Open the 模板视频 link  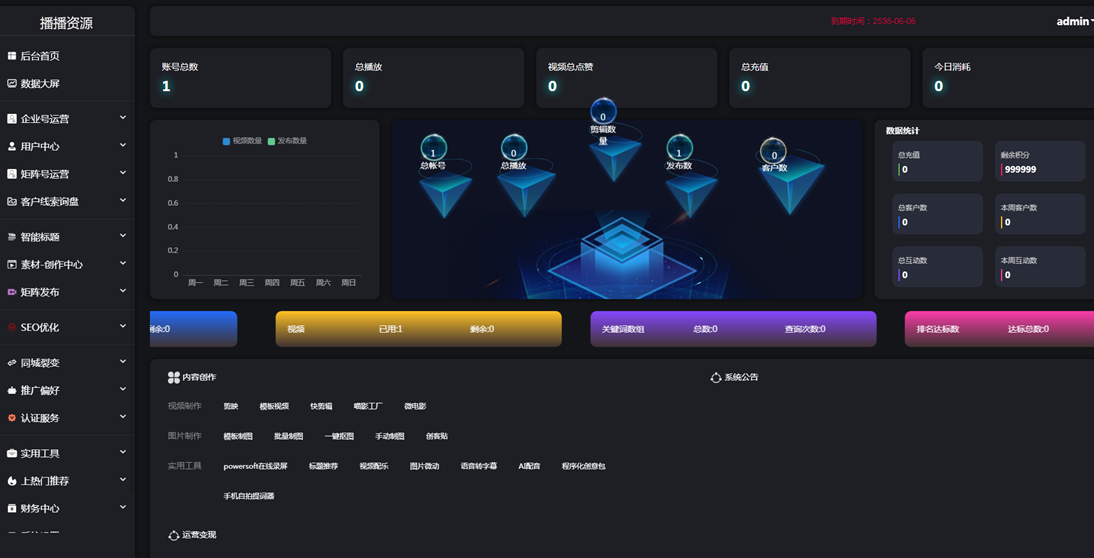(x=273, y=406)
